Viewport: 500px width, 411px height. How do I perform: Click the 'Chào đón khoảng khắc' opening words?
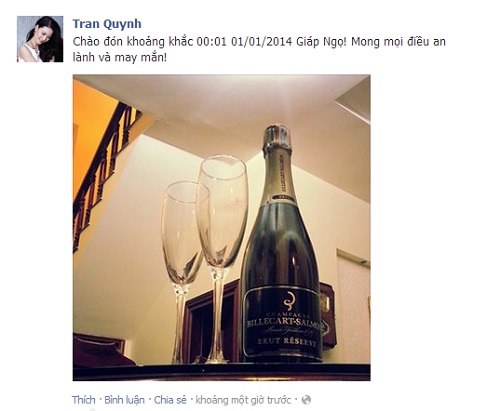pos(133,42)
